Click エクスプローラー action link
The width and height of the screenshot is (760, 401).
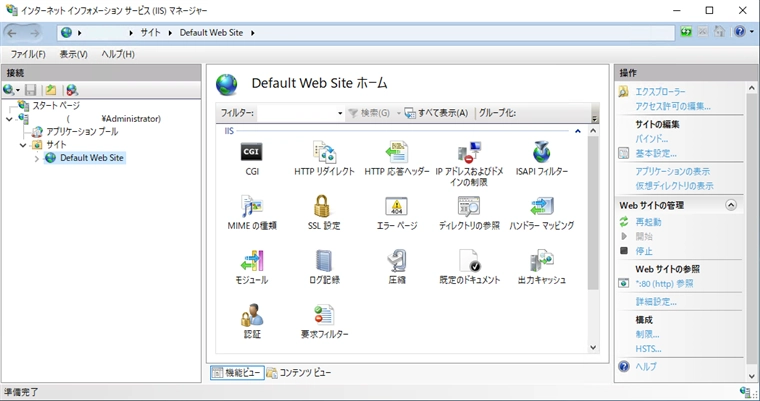click(x=660, y=92)
